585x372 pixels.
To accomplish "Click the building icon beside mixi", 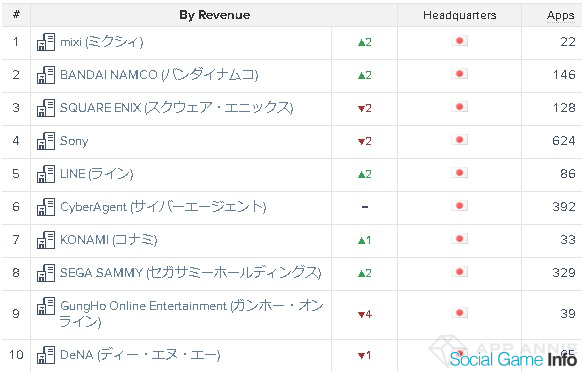I will [46, 42].
